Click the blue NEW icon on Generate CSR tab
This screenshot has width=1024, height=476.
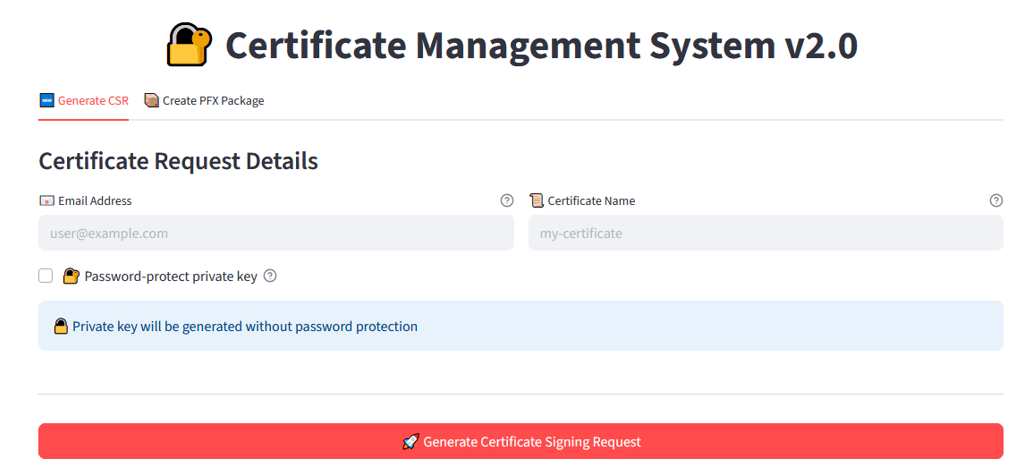coord(47,101)
